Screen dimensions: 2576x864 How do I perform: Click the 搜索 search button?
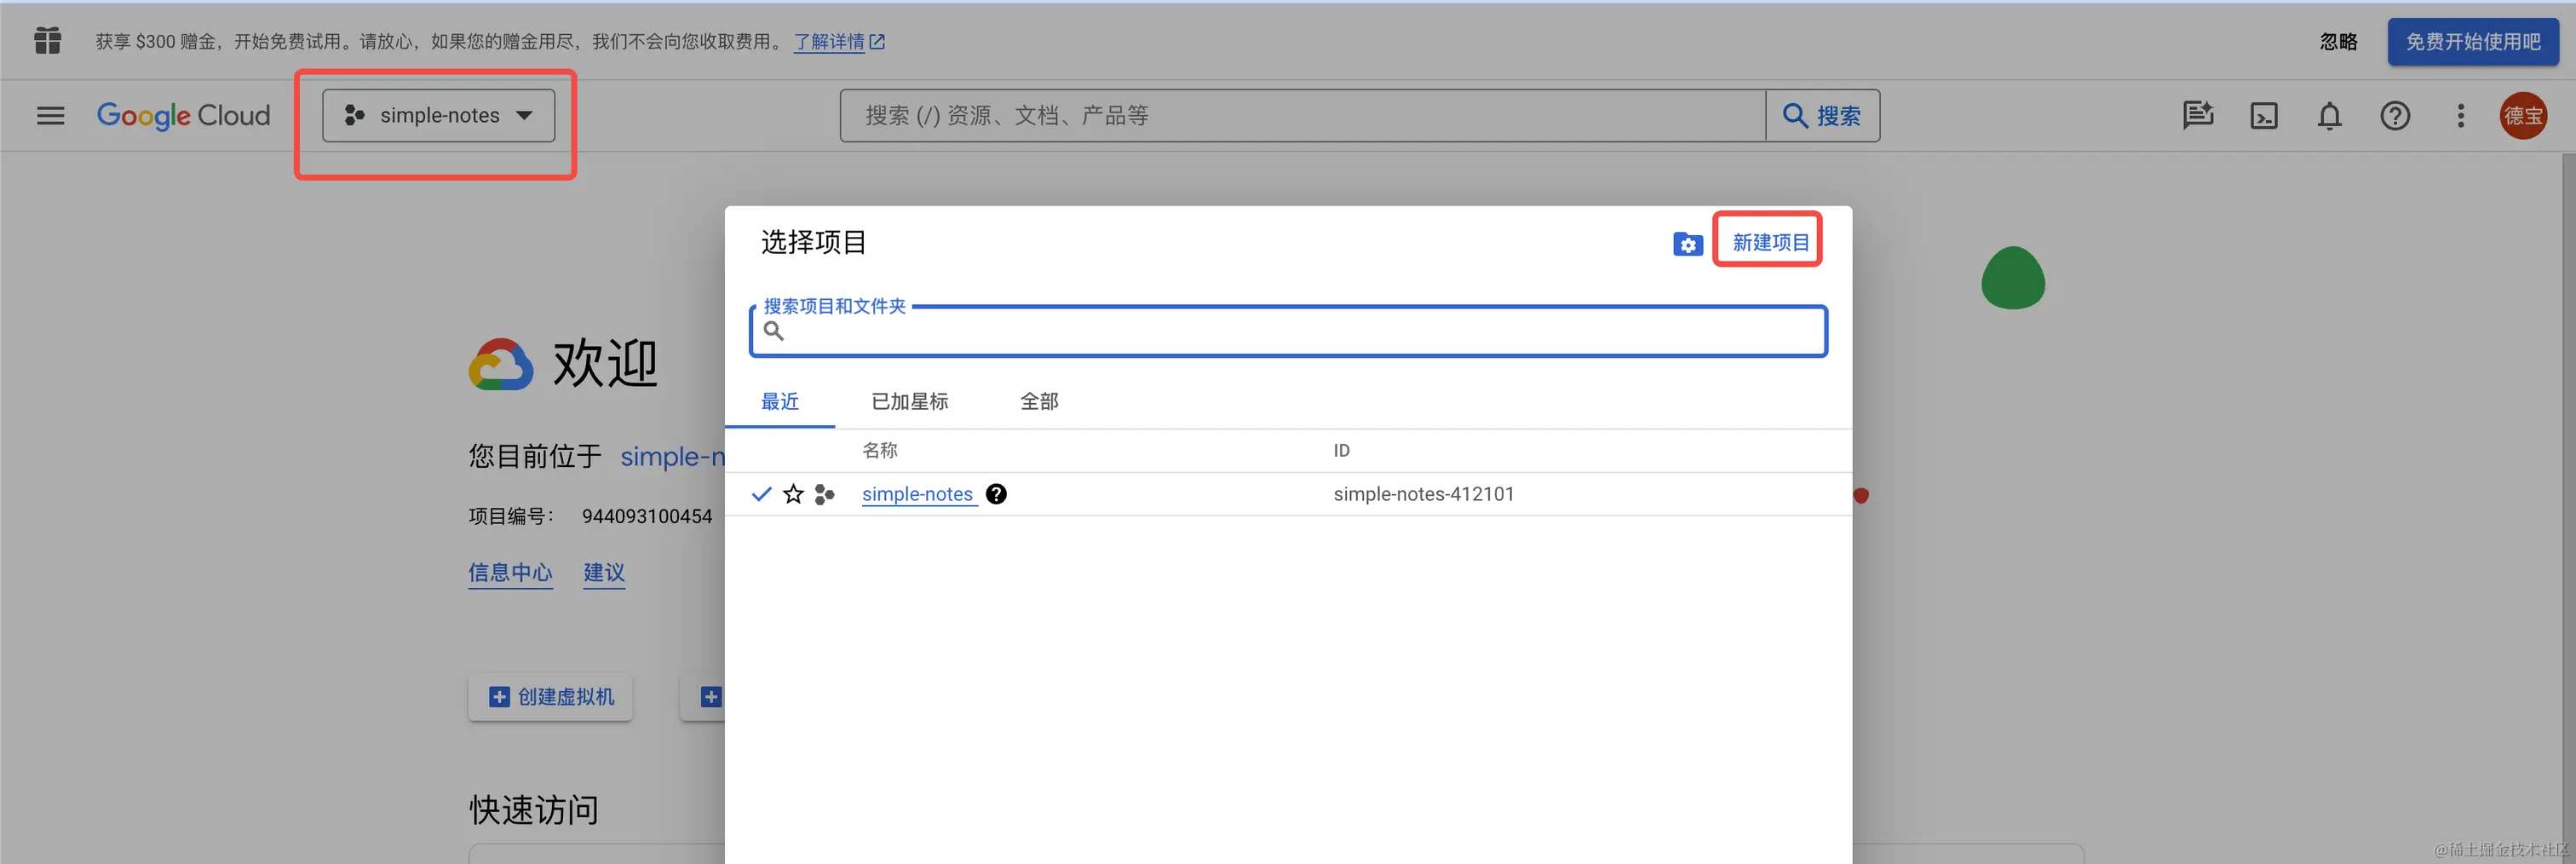point(1822,116)
